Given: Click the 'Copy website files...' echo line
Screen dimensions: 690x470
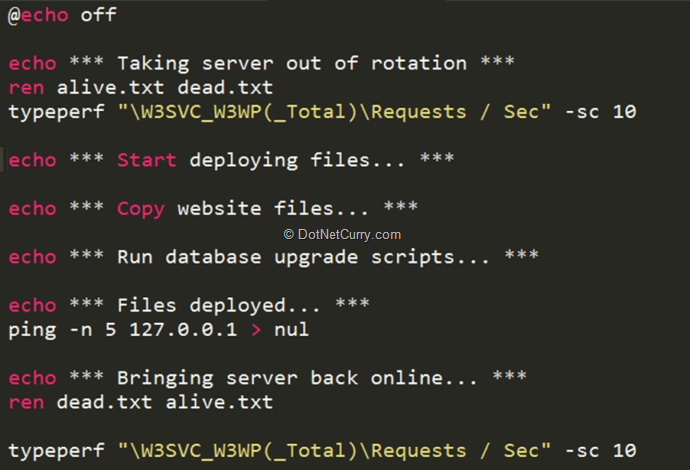Looking at the screenshot, I should 213,209.
